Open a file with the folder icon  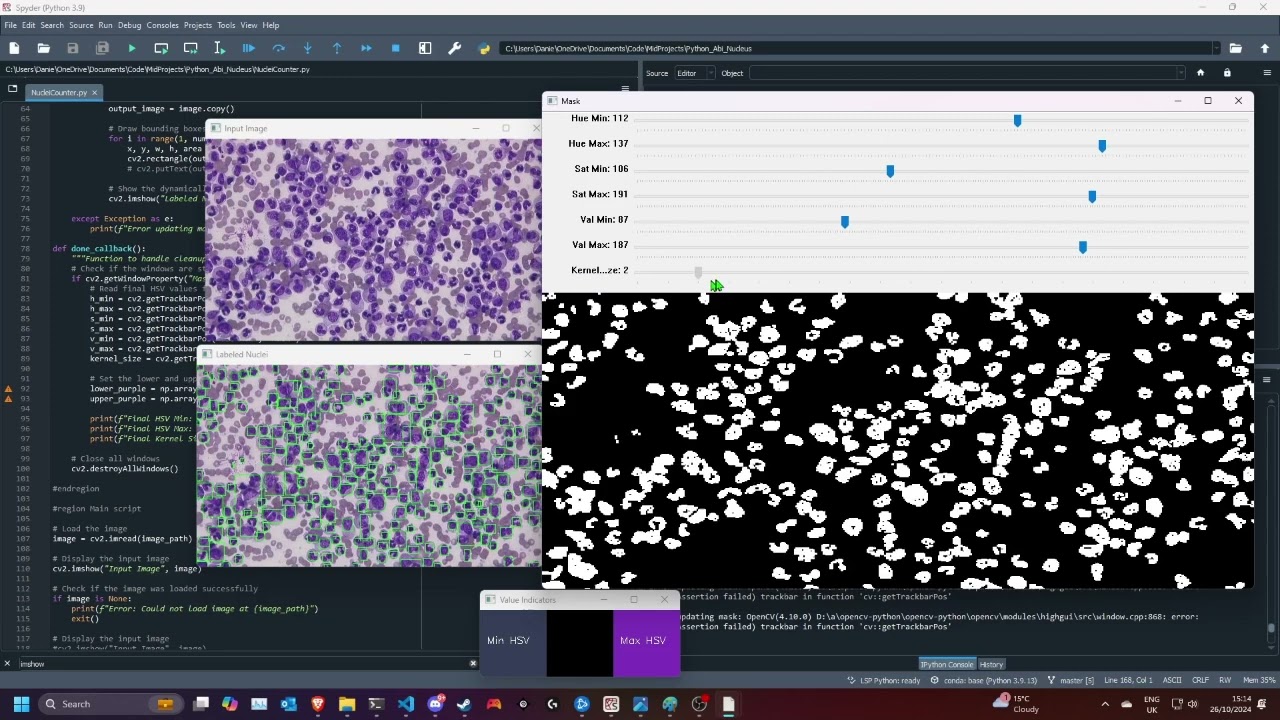coord(43,48)
